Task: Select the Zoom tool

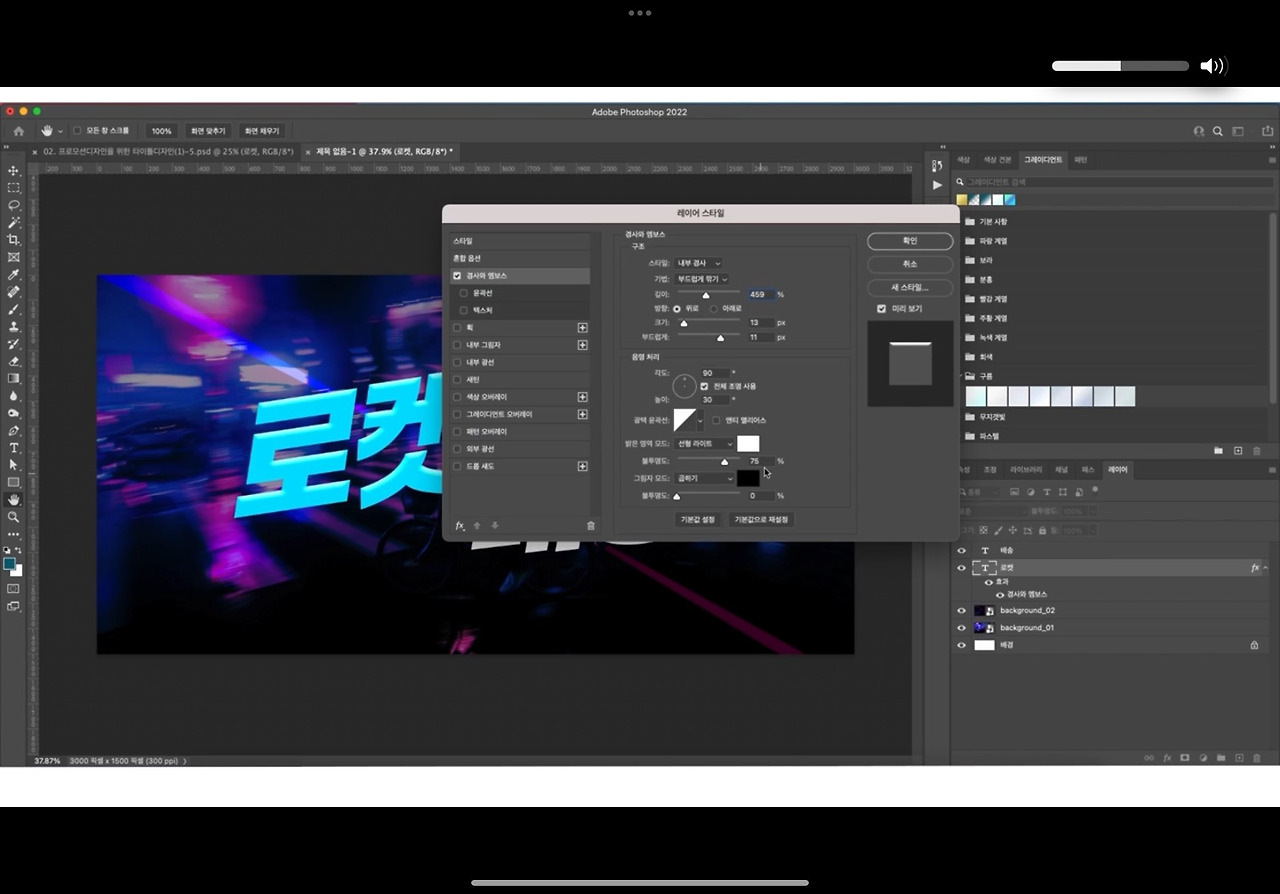Action: pyautogui.click(x=13, y=517)
